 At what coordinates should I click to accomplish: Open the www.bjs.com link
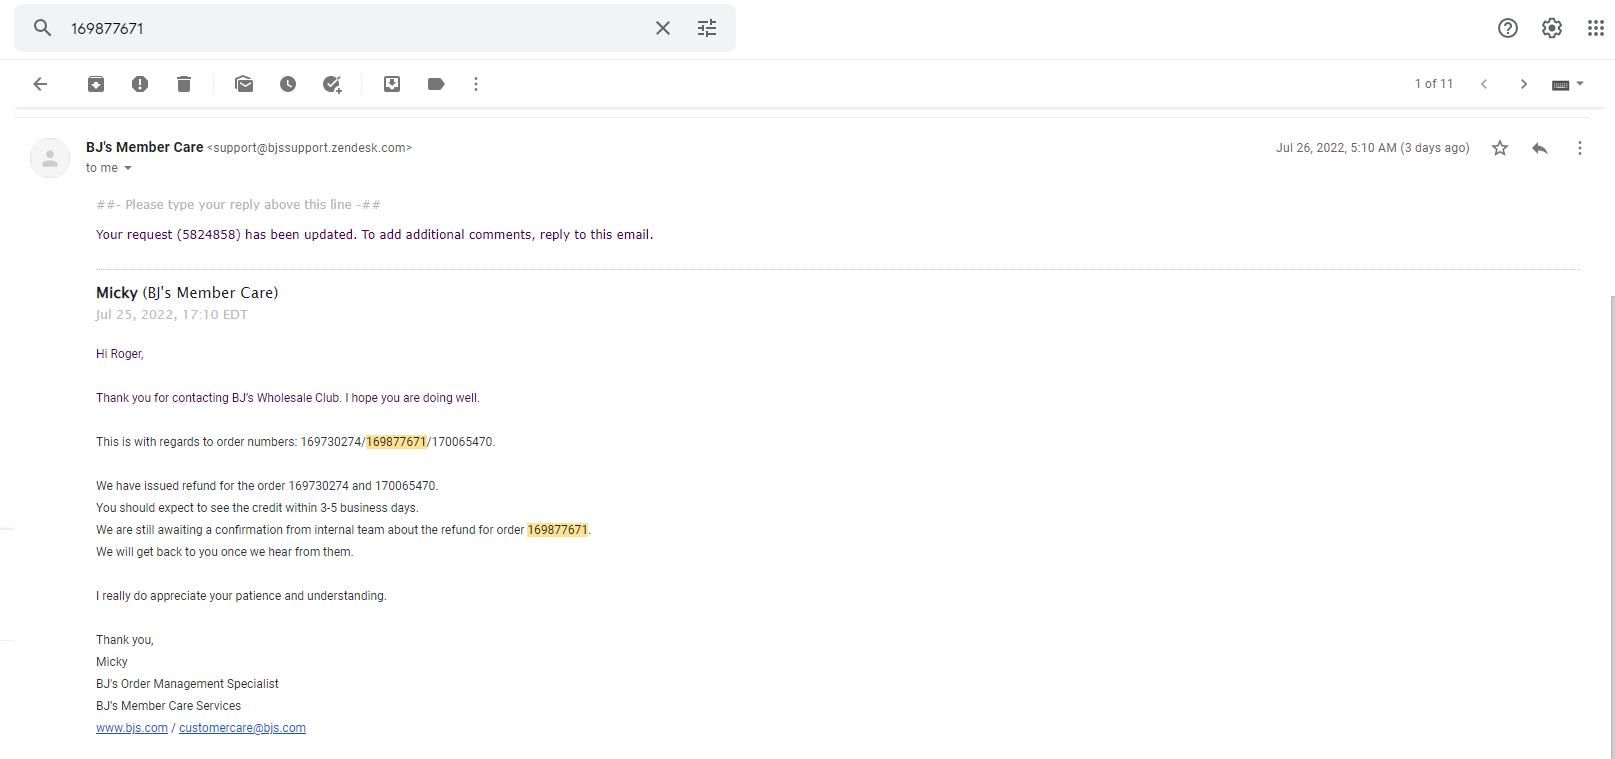pos(132,728)
